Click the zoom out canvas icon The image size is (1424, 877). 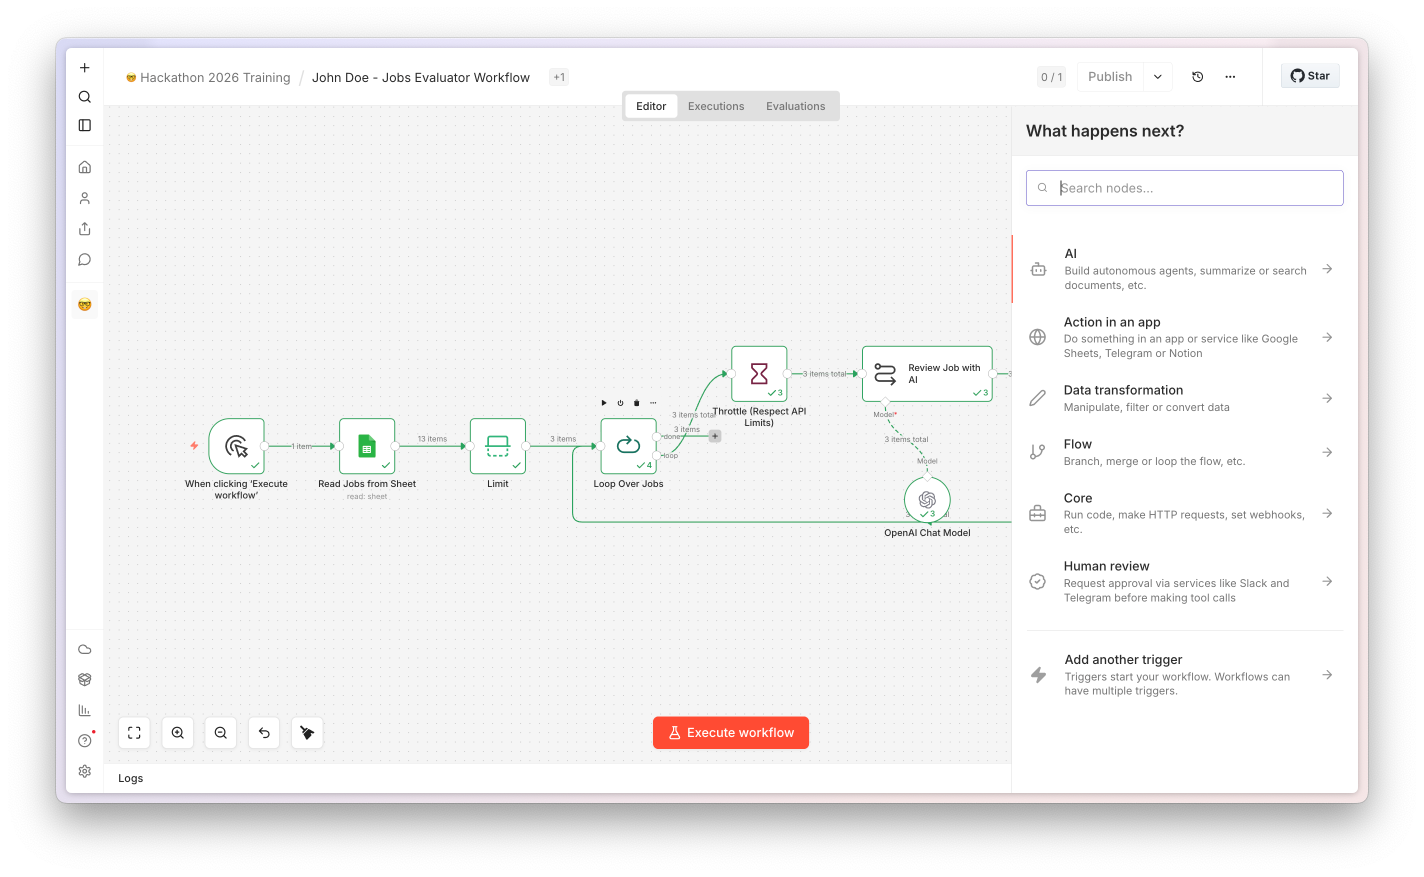pos(221,733)
